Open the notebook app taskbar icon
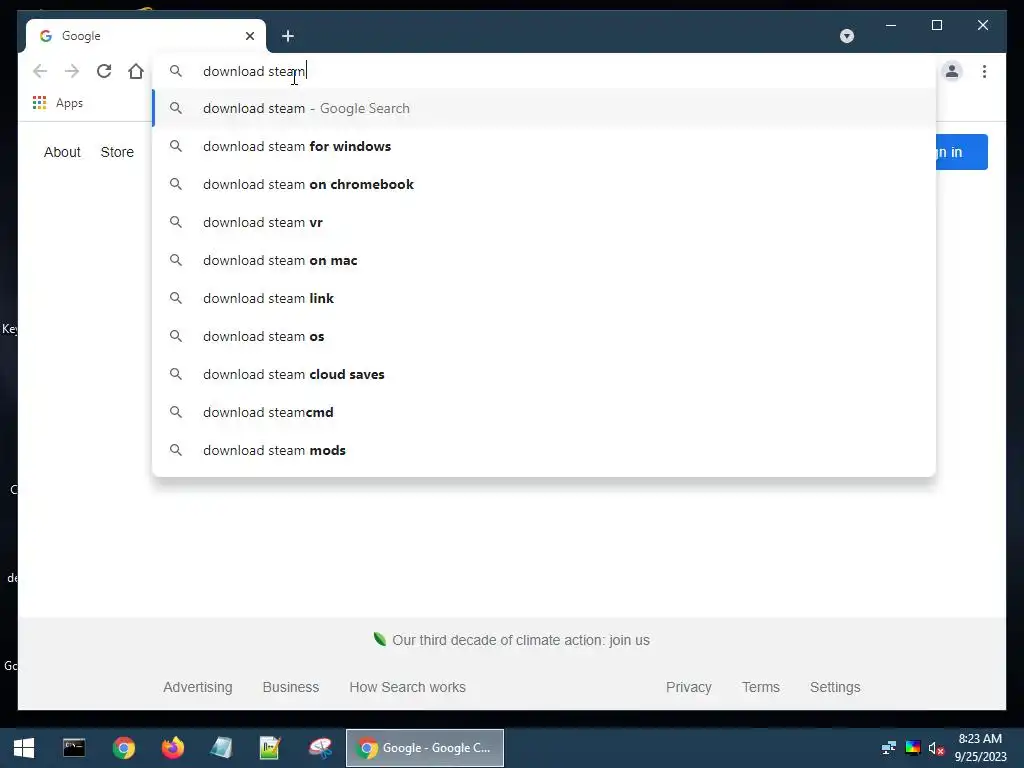Viewport: 1024px width, 768px height. click(221, 748)
